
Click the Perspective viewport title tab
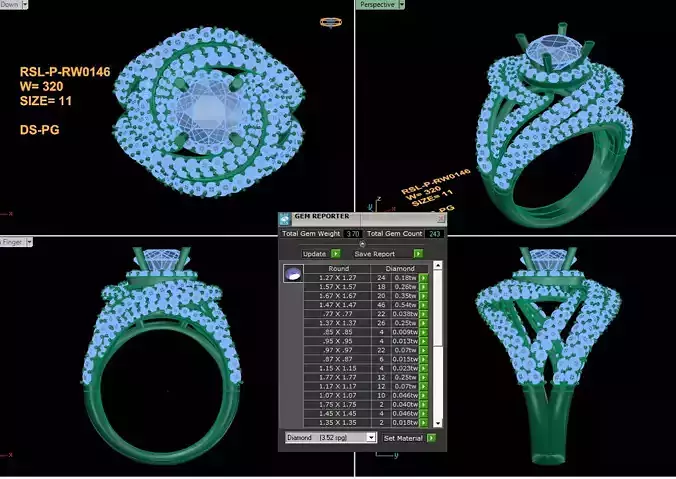[377, 5]
